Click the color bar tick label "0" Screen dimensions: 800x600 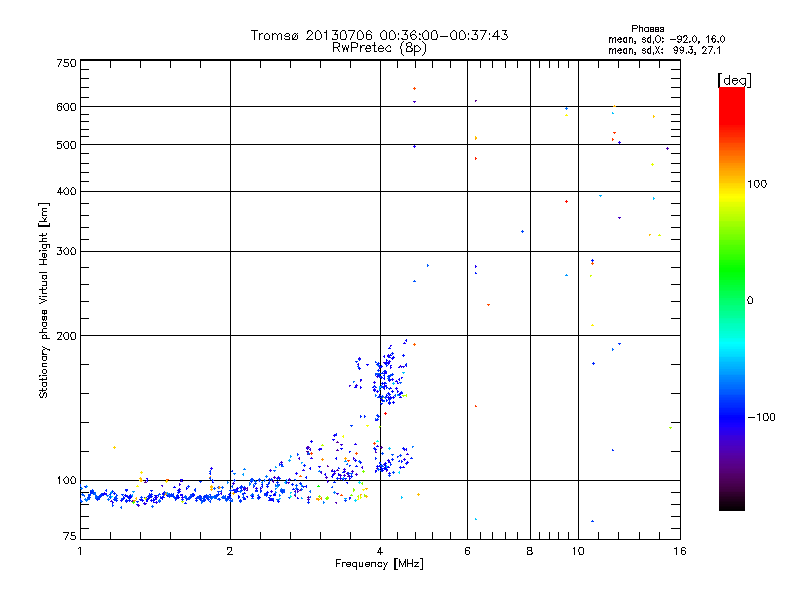pos(749,301)
